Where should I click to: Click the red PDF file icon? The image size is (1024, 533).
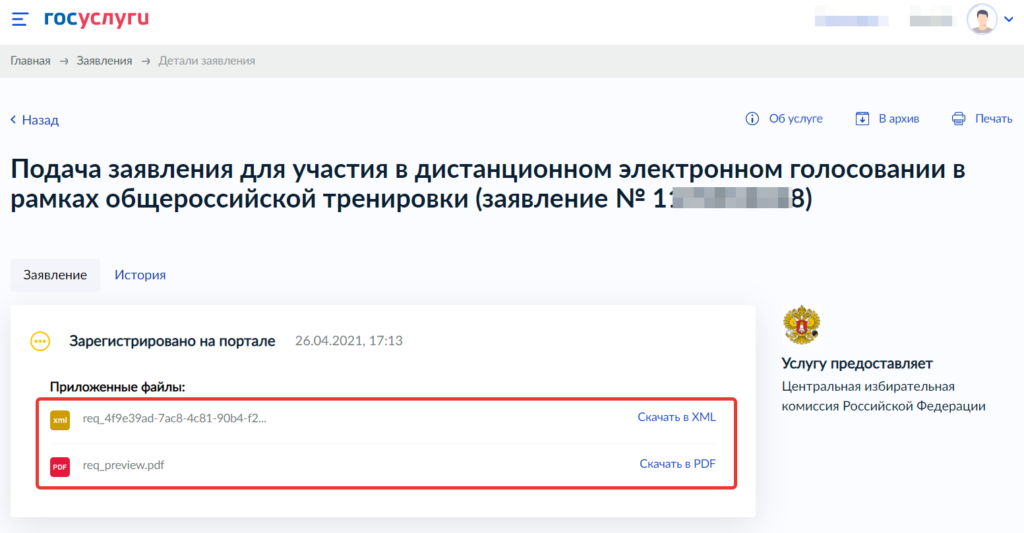(60, 466)
